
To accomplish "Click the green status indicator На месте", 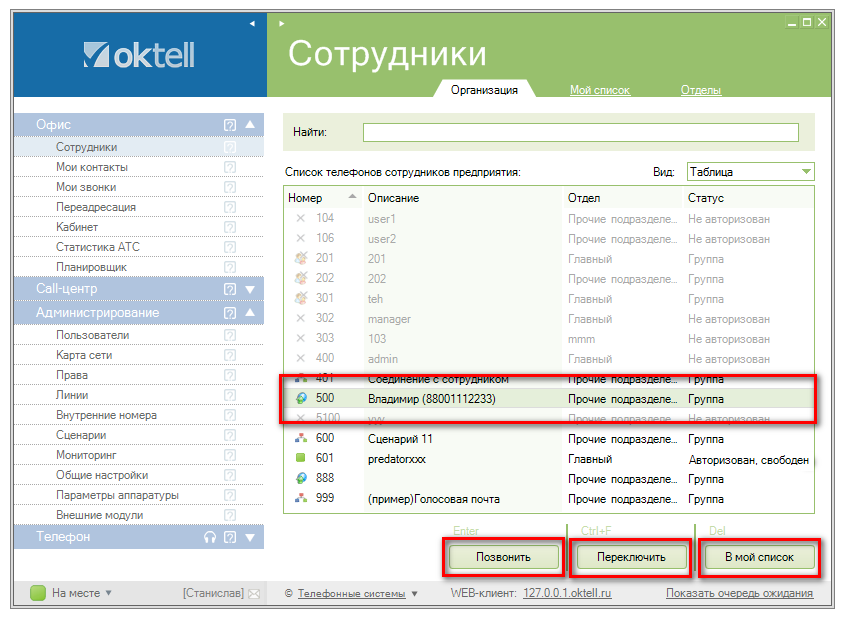I will tap(38, 593).
